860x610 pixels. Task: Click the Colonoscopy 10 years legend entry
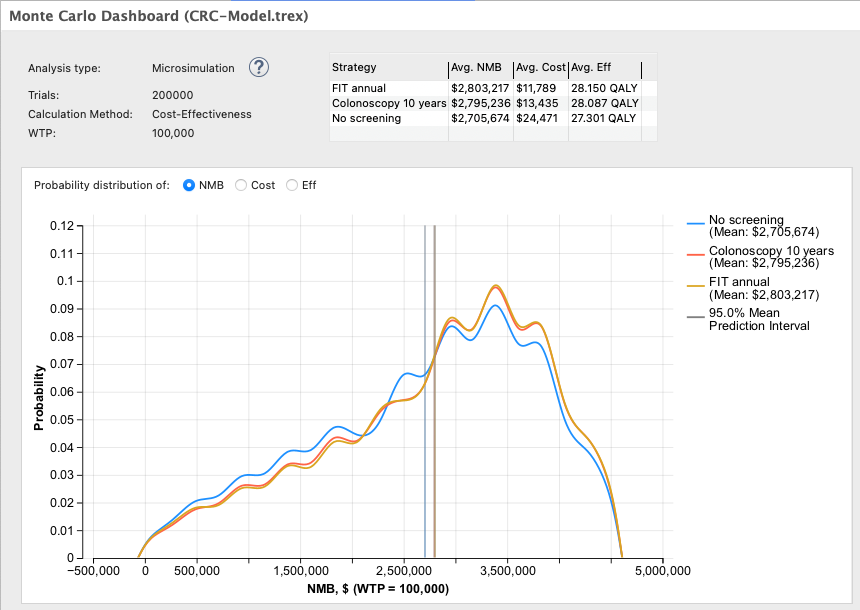761,257
